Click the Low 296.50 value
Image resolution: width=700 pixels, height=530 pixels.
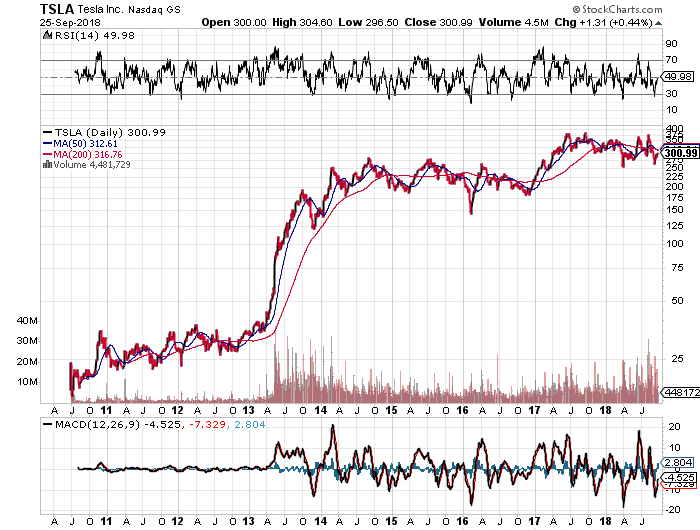coord(368,22)
